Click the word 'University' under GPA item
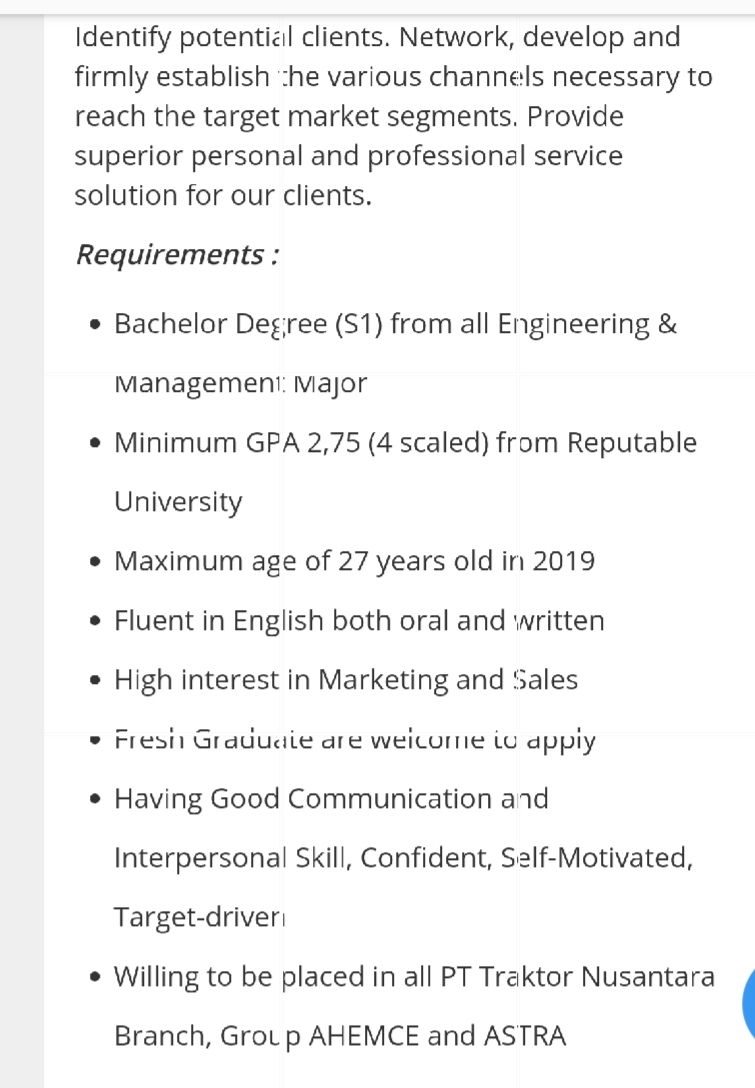Image resolution: width=755 pixels, height=1088 pixels. 178,502
